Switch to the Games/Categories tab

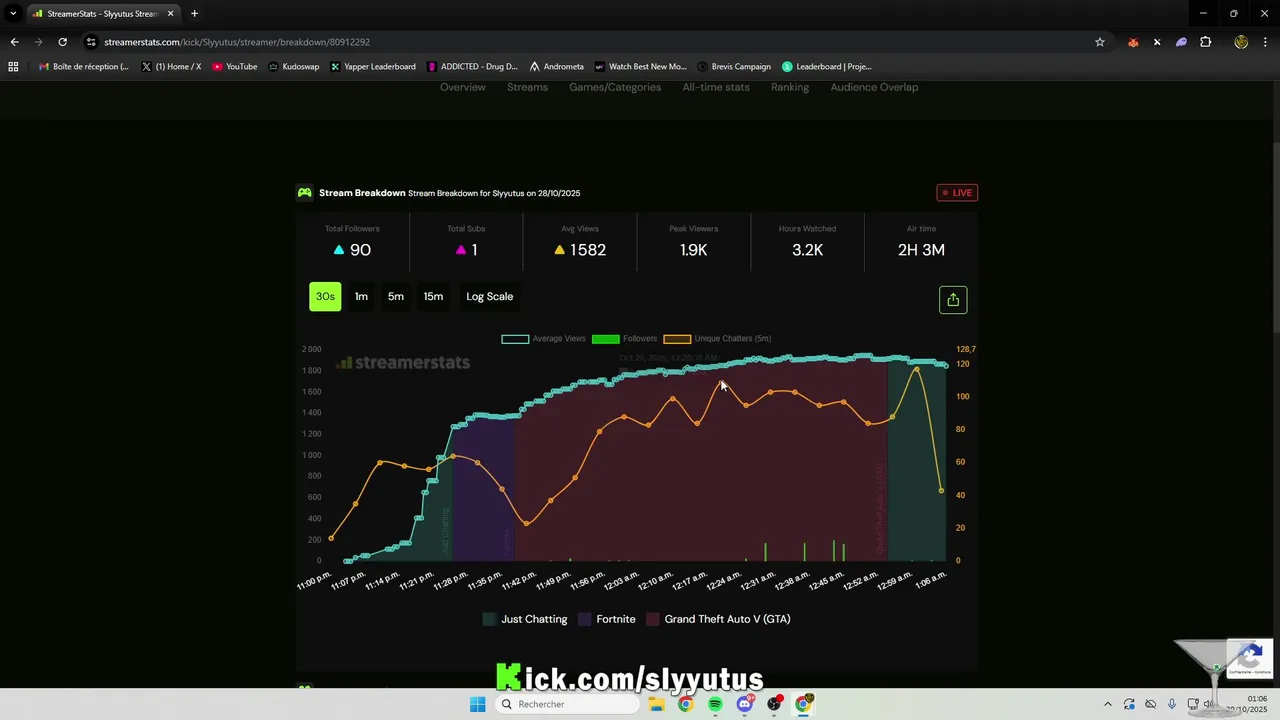tap(615, 87)
